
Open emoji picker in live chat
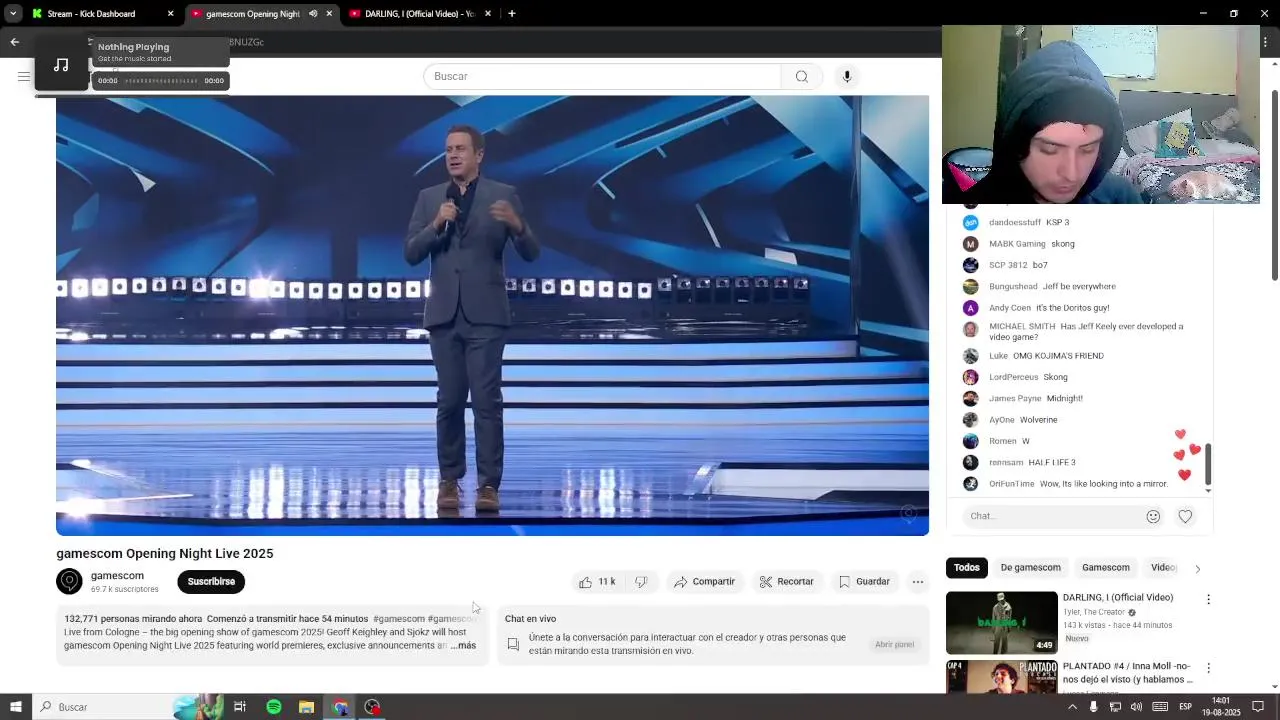(1153, 516)
